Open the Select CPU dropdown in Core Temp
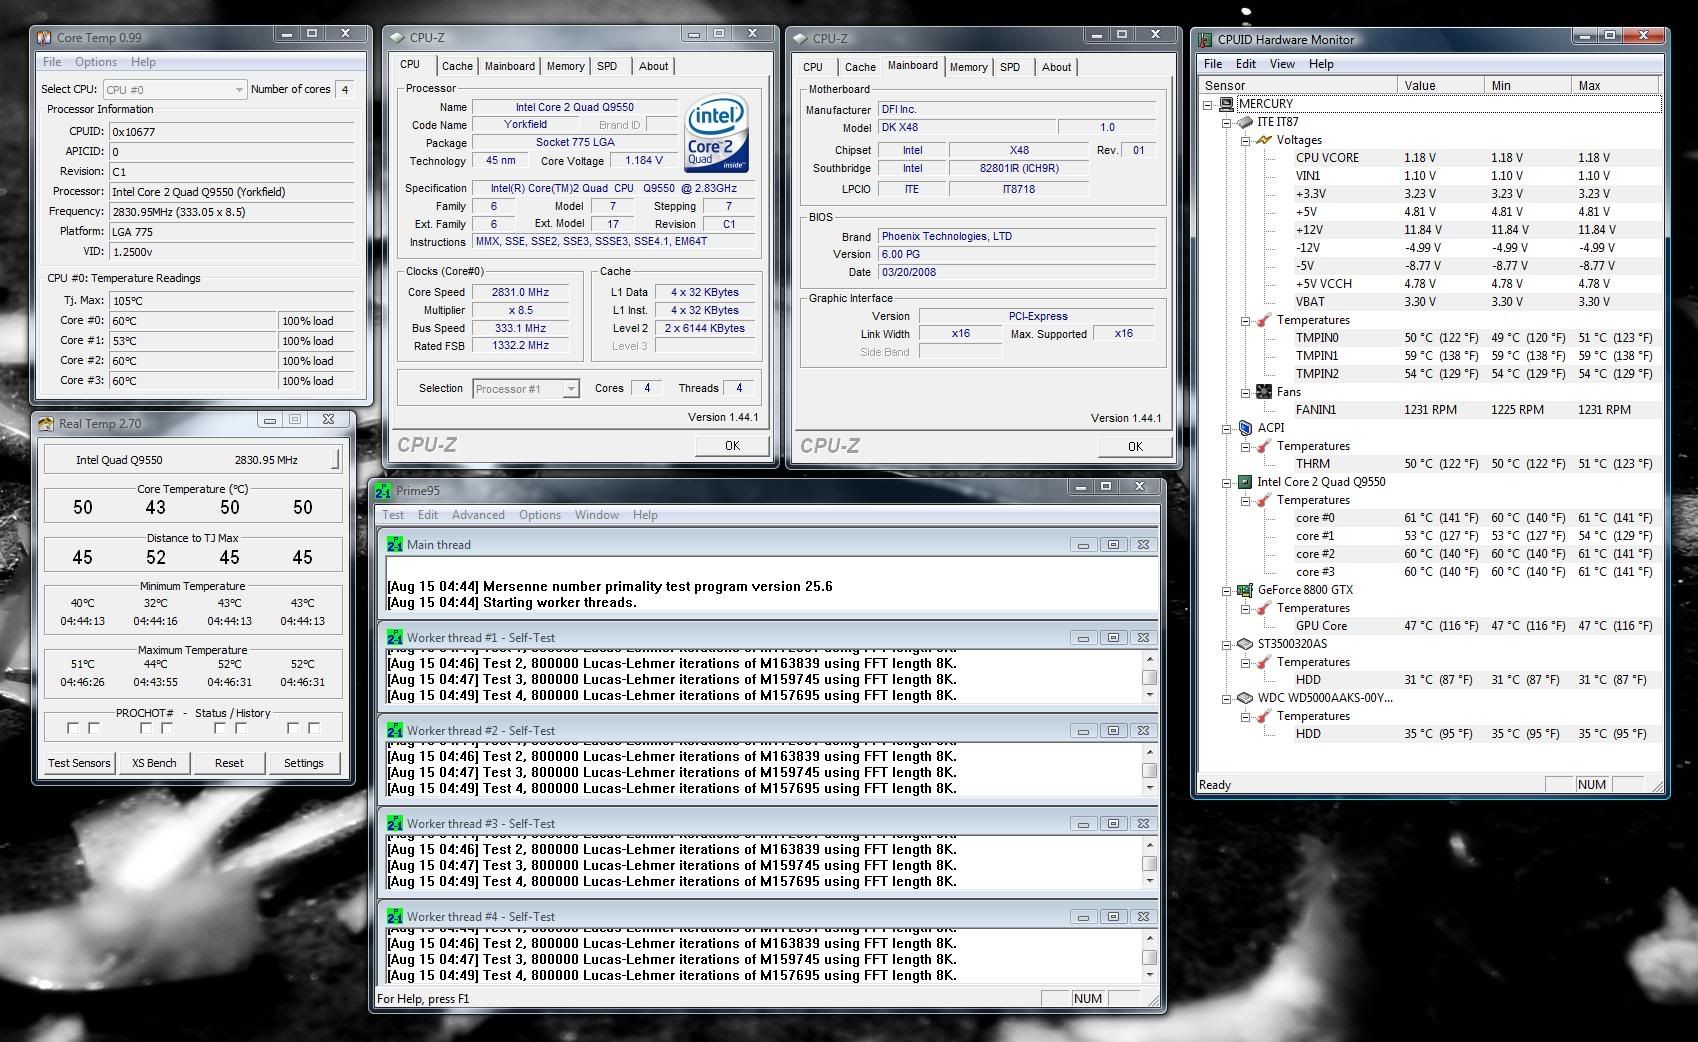 click(174, 89)
